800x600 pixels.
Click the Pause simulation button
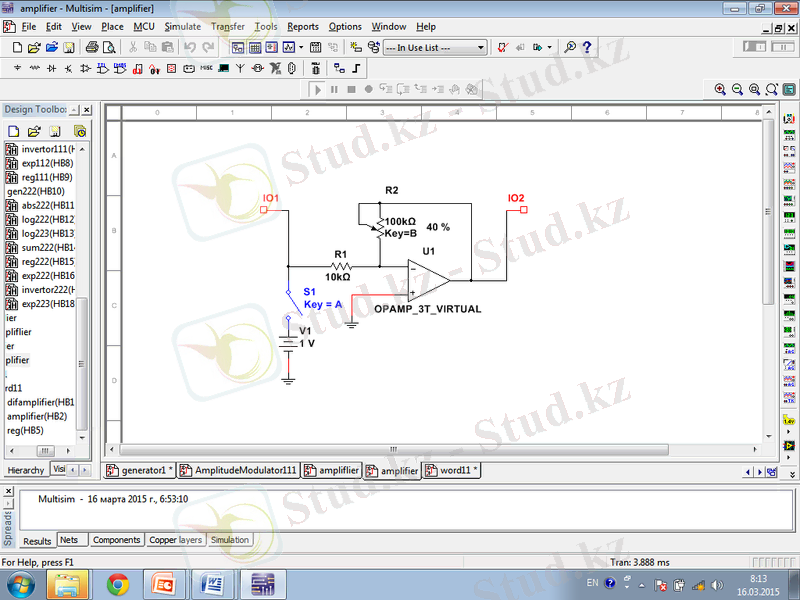[334, 90]
